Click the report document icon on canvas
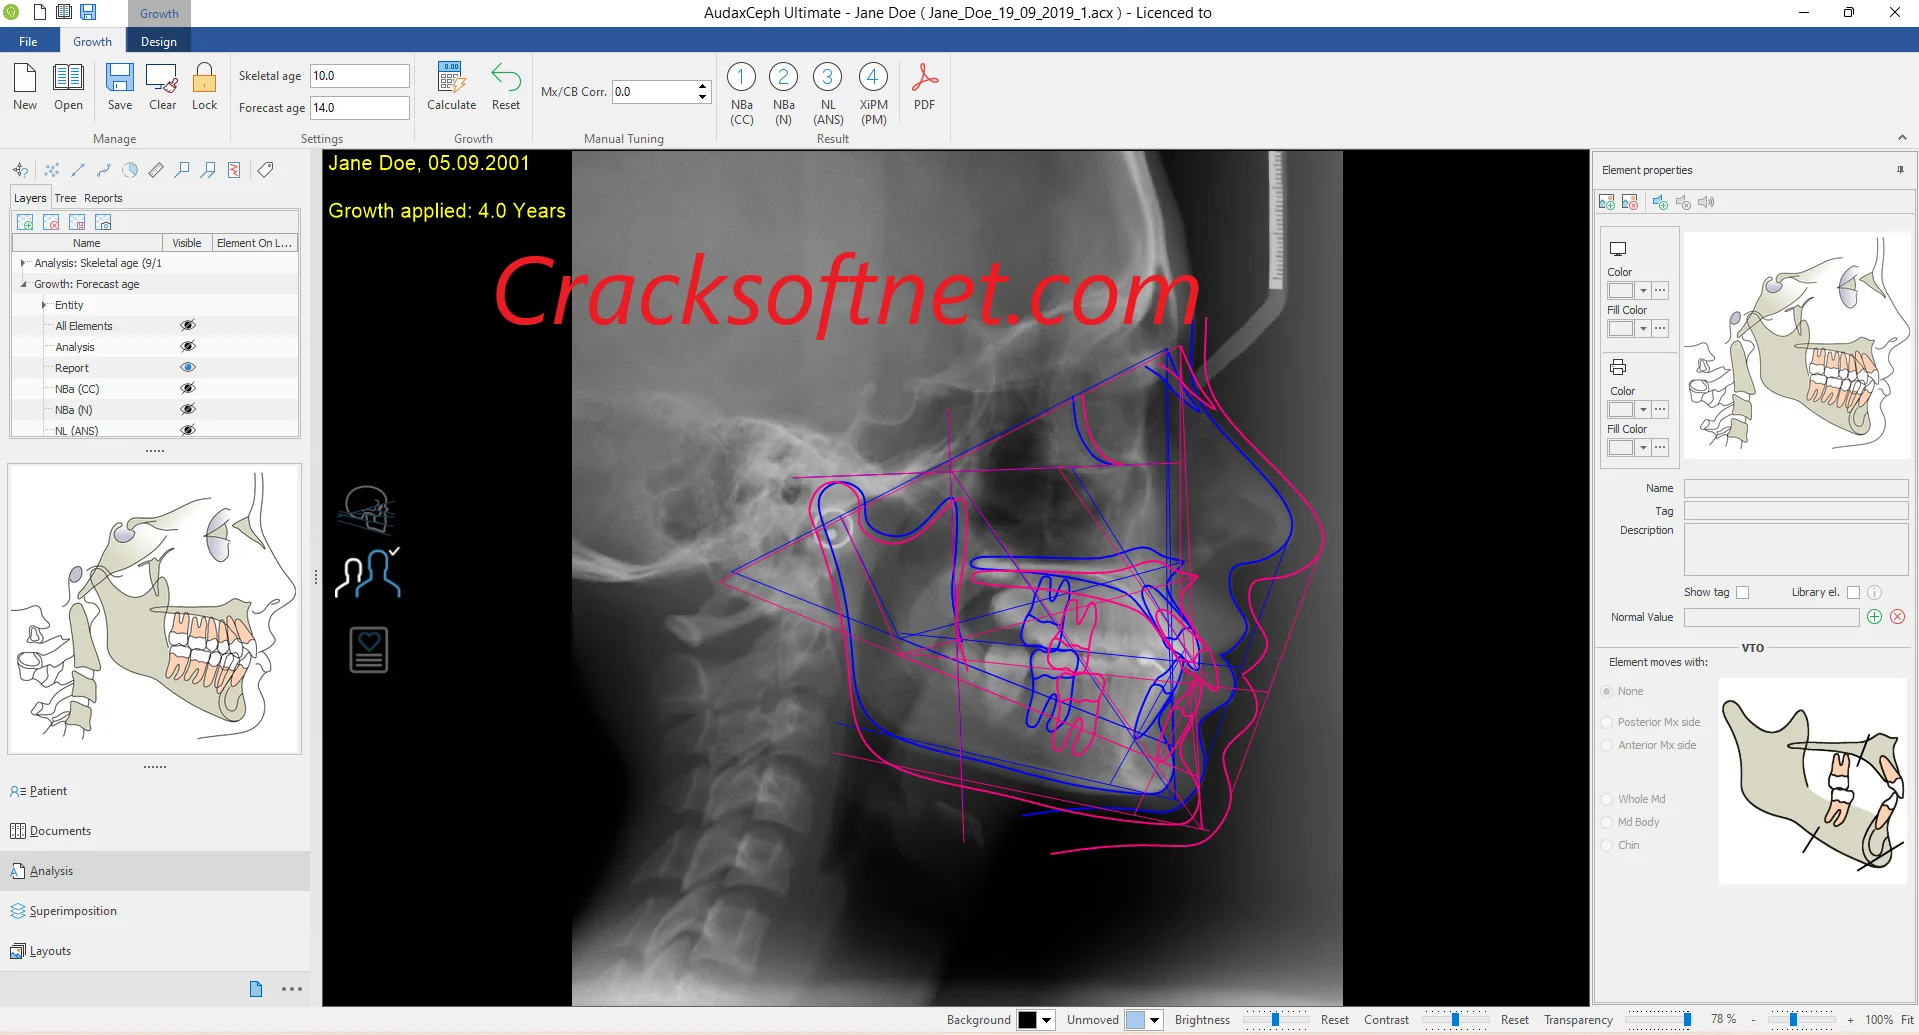 pyautogui.click(x=368, y=650)
